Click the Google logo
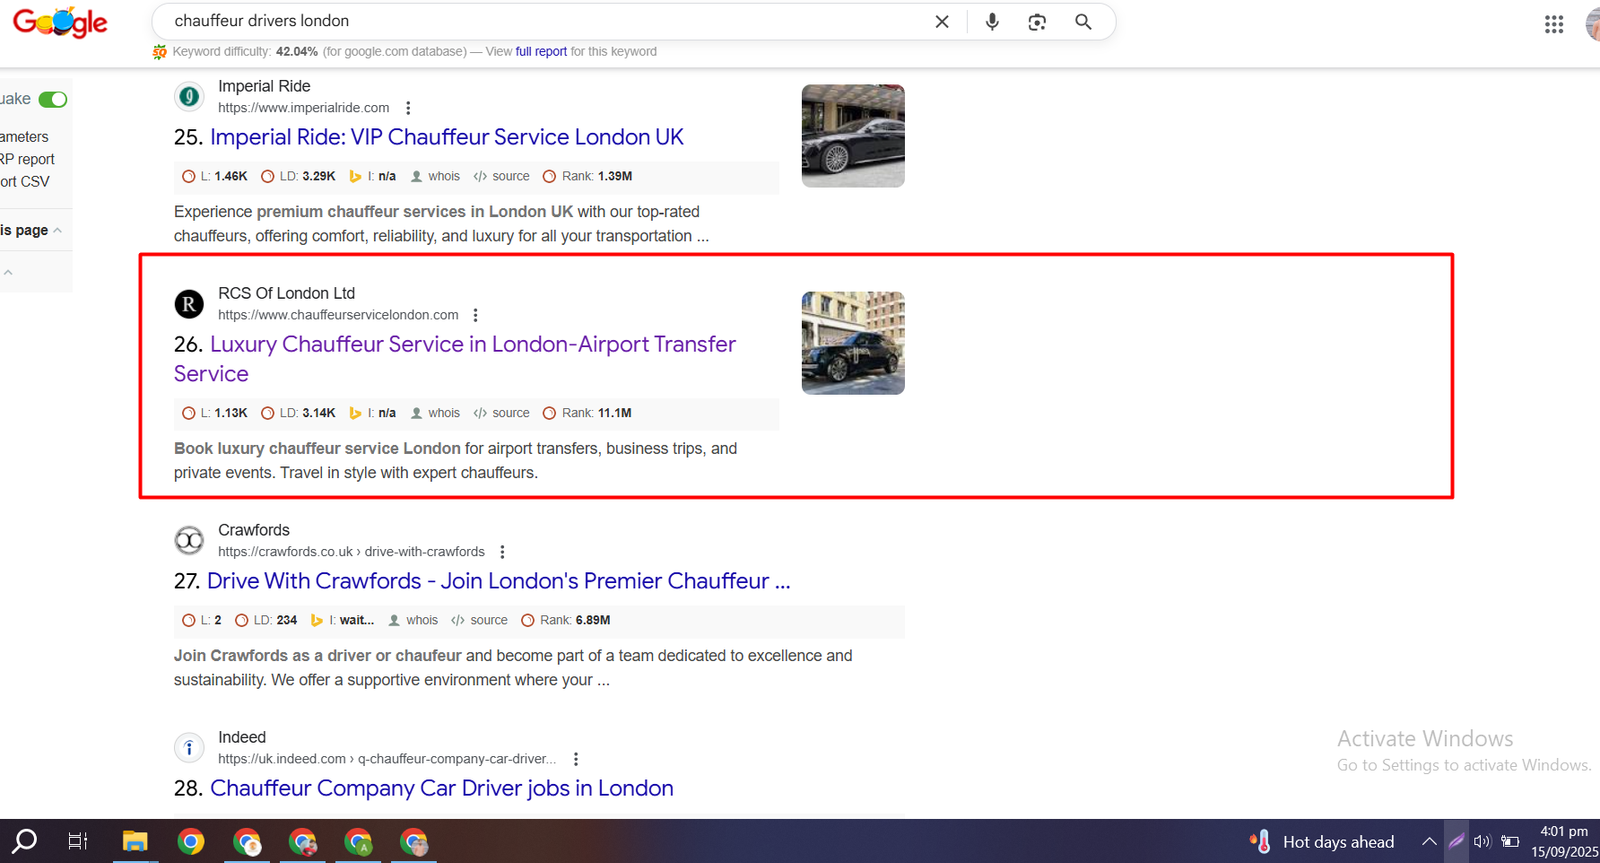 click(60, 22)
